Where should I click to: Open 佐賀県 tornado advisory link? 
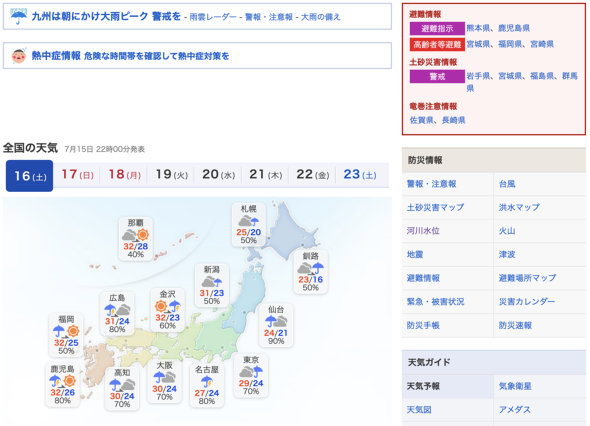click(x=421, y=120)
